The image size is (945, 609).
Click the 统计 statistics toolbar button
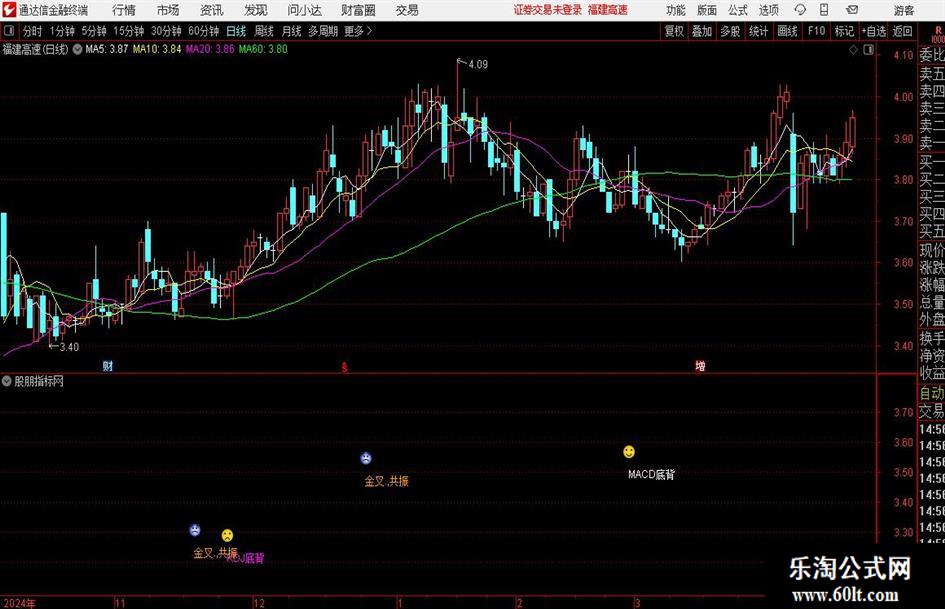pyautogui.click(x=759, y=31)
